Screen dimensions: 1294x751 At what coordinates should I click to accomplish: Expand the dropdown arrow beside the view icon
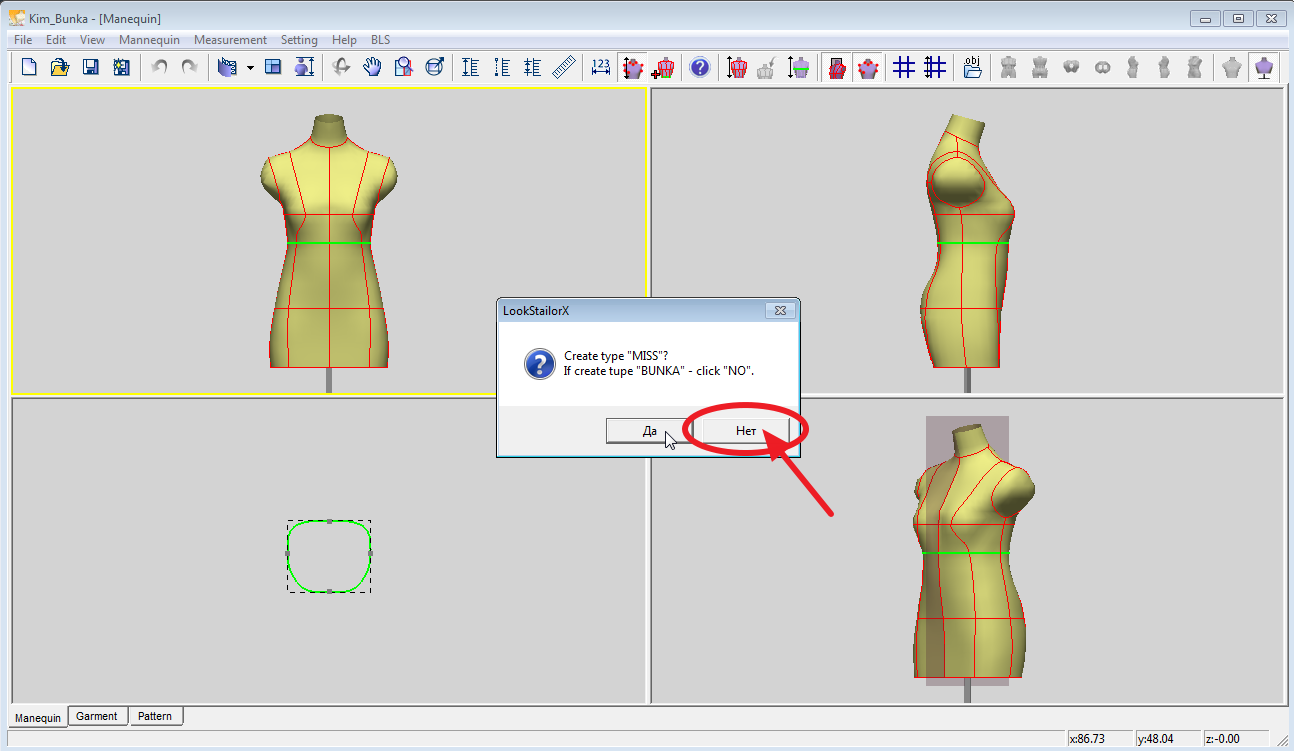pyautogui.click(x=250, y=68)
